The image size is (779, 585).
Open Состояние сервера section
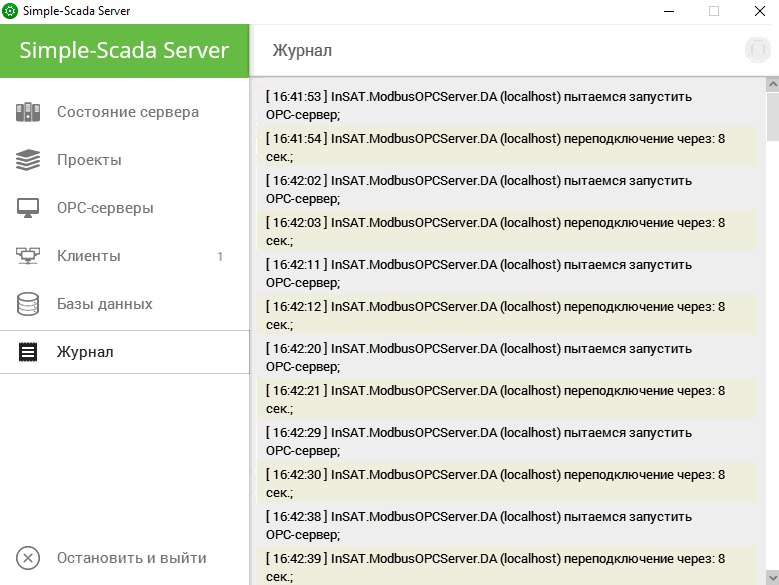pos(124,112)
